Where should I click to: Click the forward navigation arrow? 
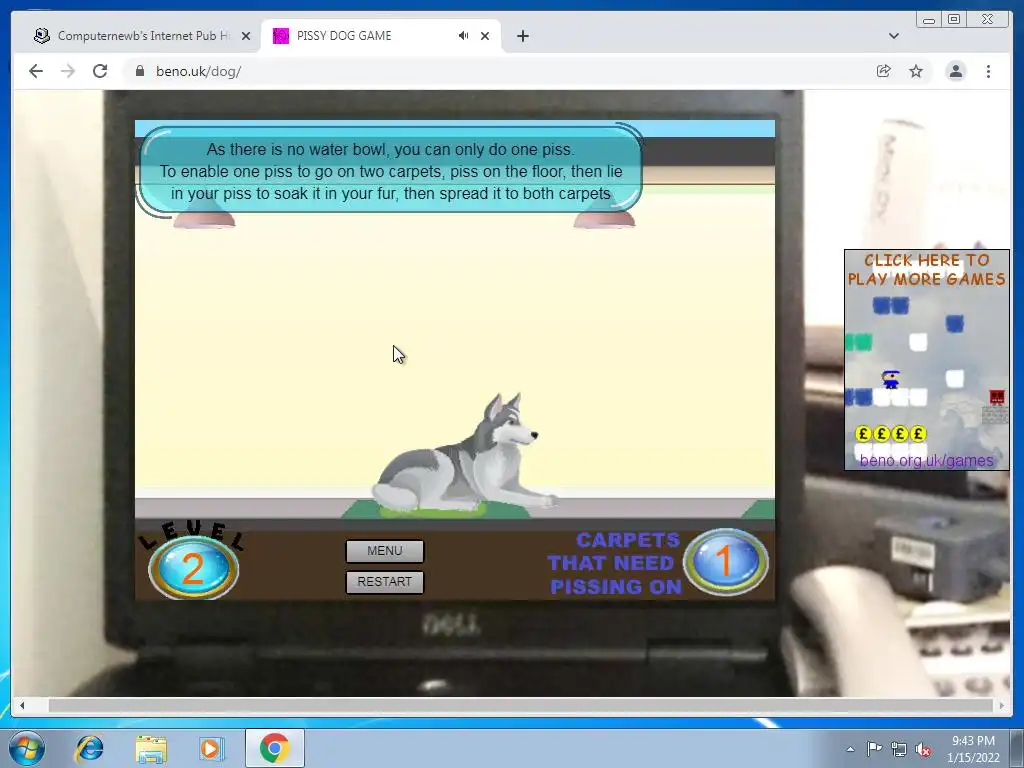pyautogui.click(x=68, y=71)
